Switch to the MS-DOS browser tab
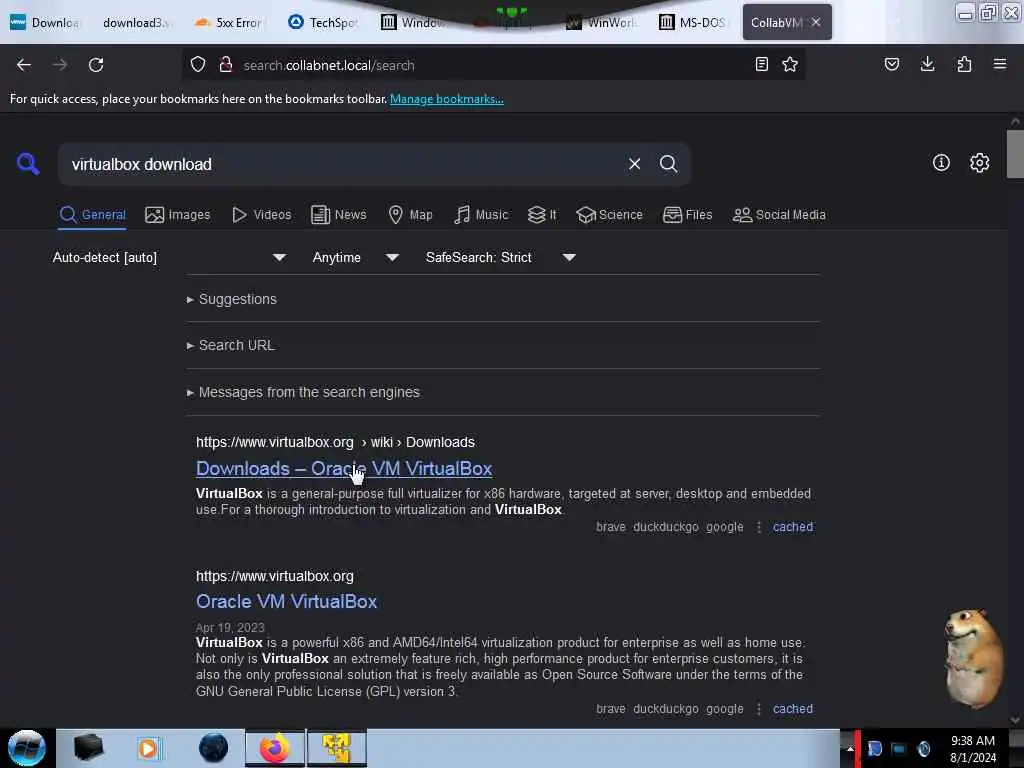This screenshot has width=1024, height=768. tap(692, 23)
